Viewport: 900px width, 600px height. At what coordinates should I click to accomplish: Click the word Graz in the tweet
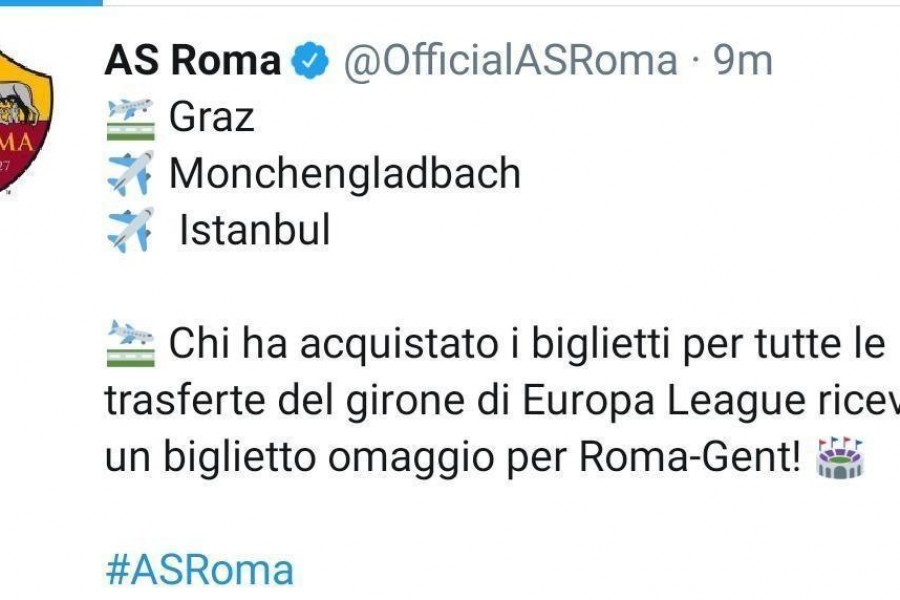tap(211, 118)
